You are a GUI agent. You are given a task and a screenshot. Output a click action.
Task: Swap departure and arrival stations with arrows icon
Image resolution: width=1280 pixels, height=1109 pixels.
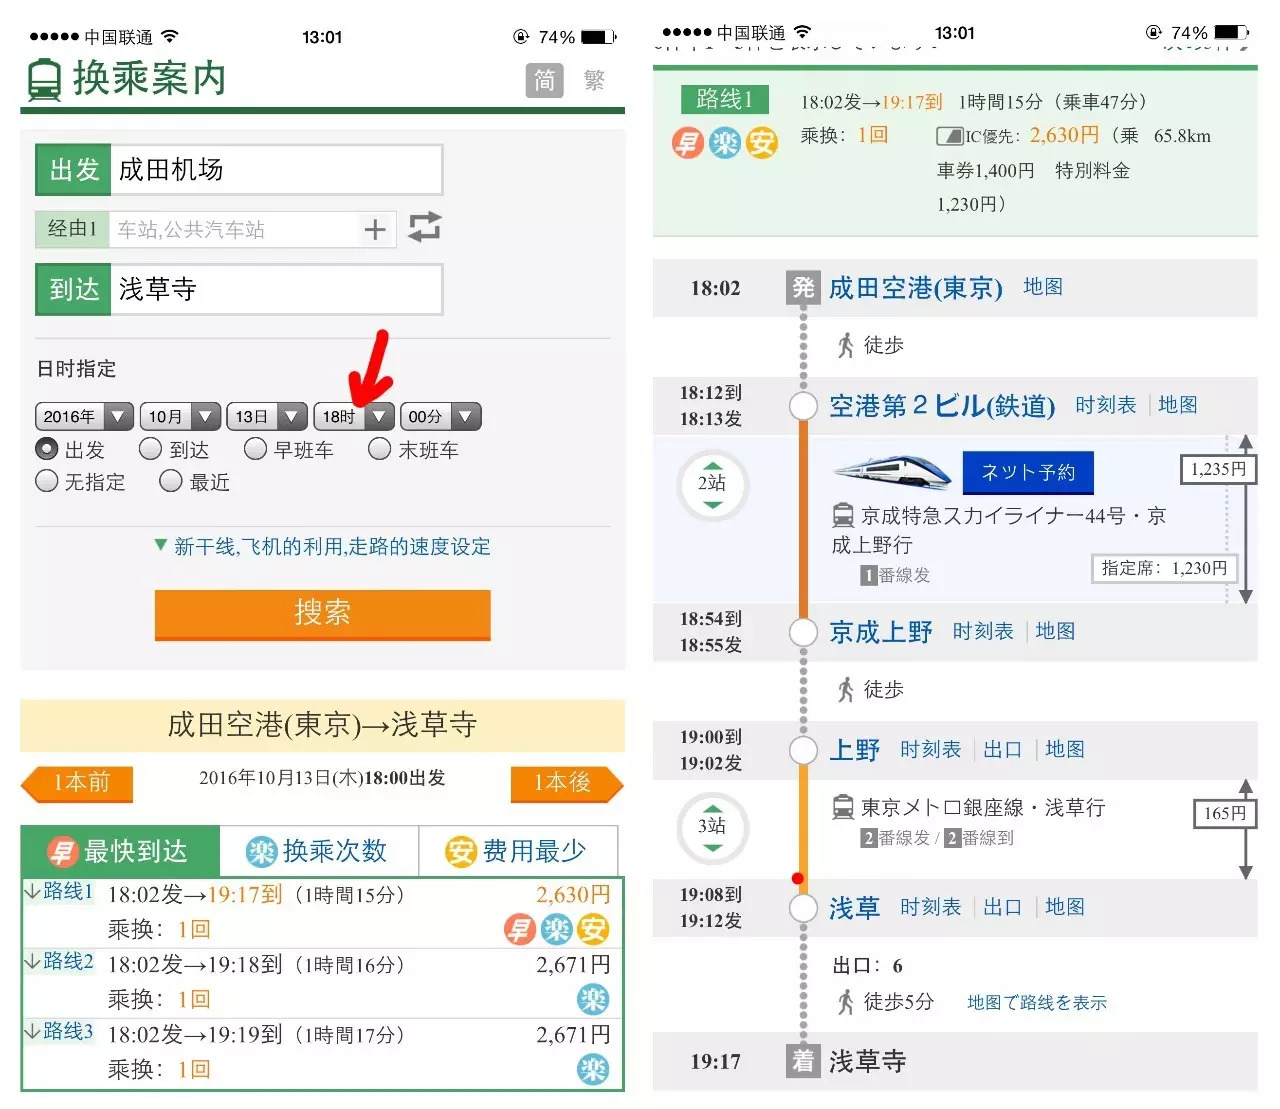[x=424, y=228]
